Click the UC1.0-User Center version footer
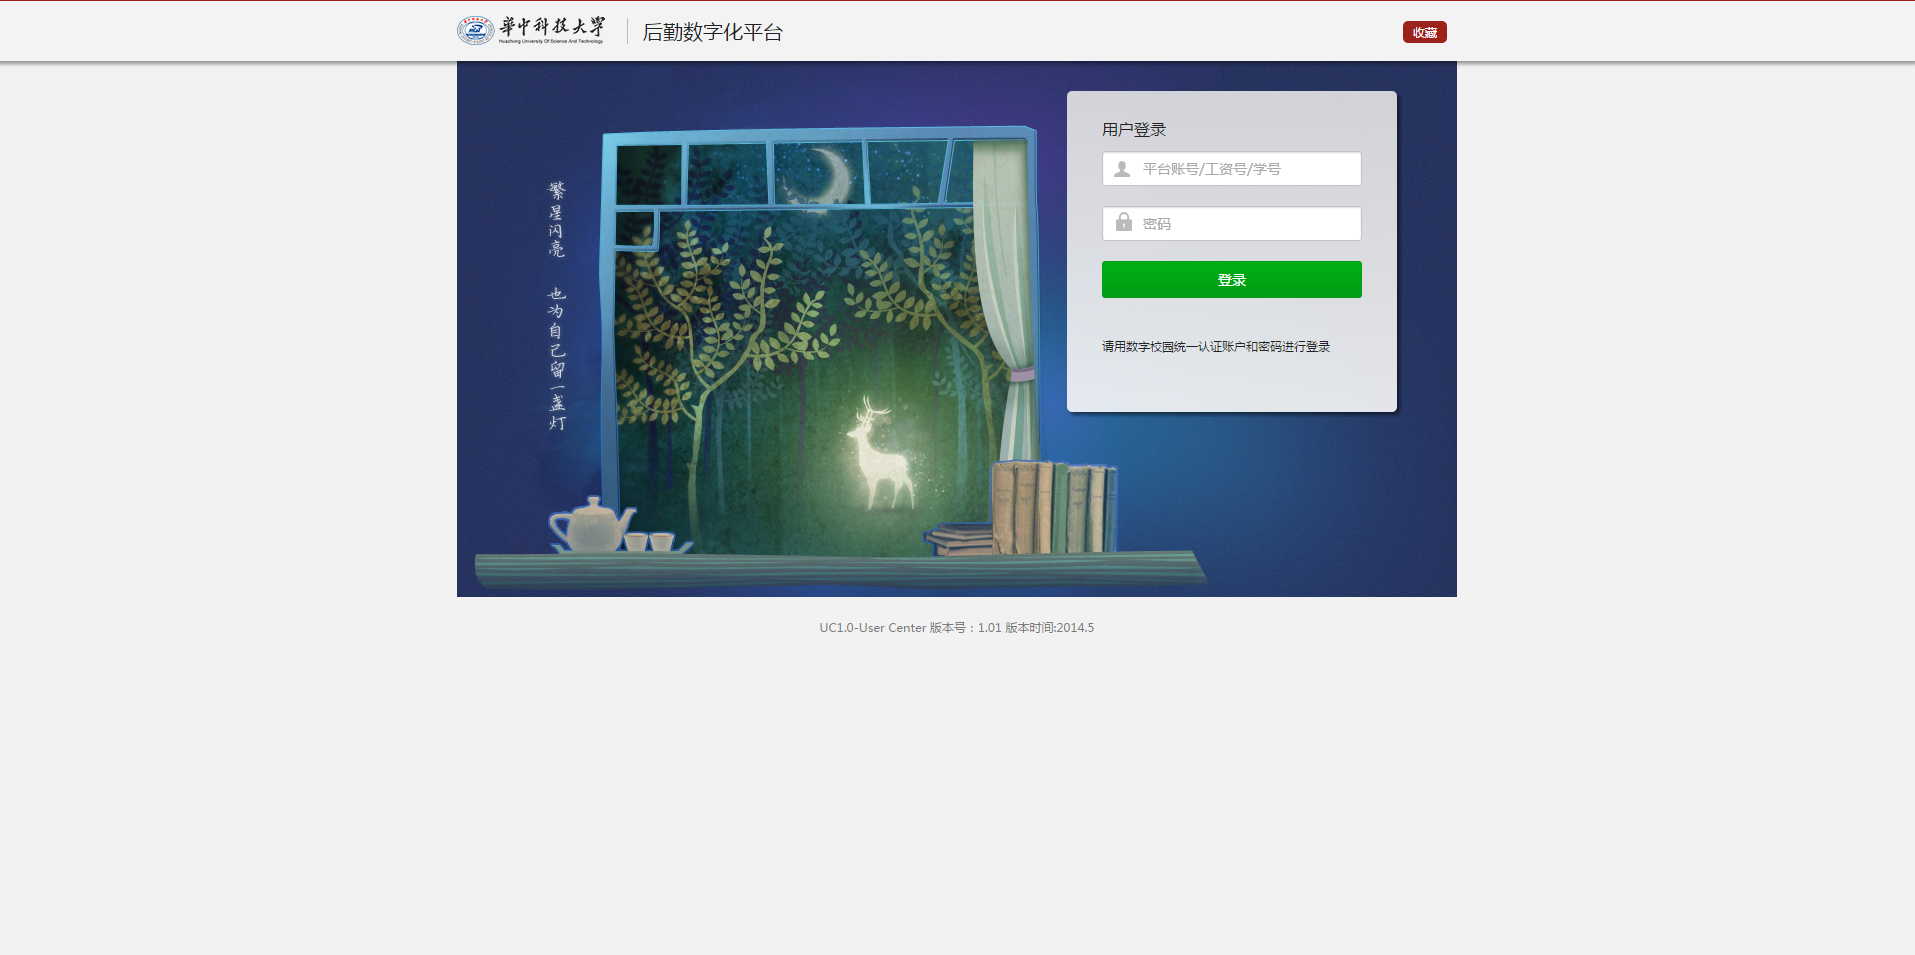 click(x=957, y=628)
